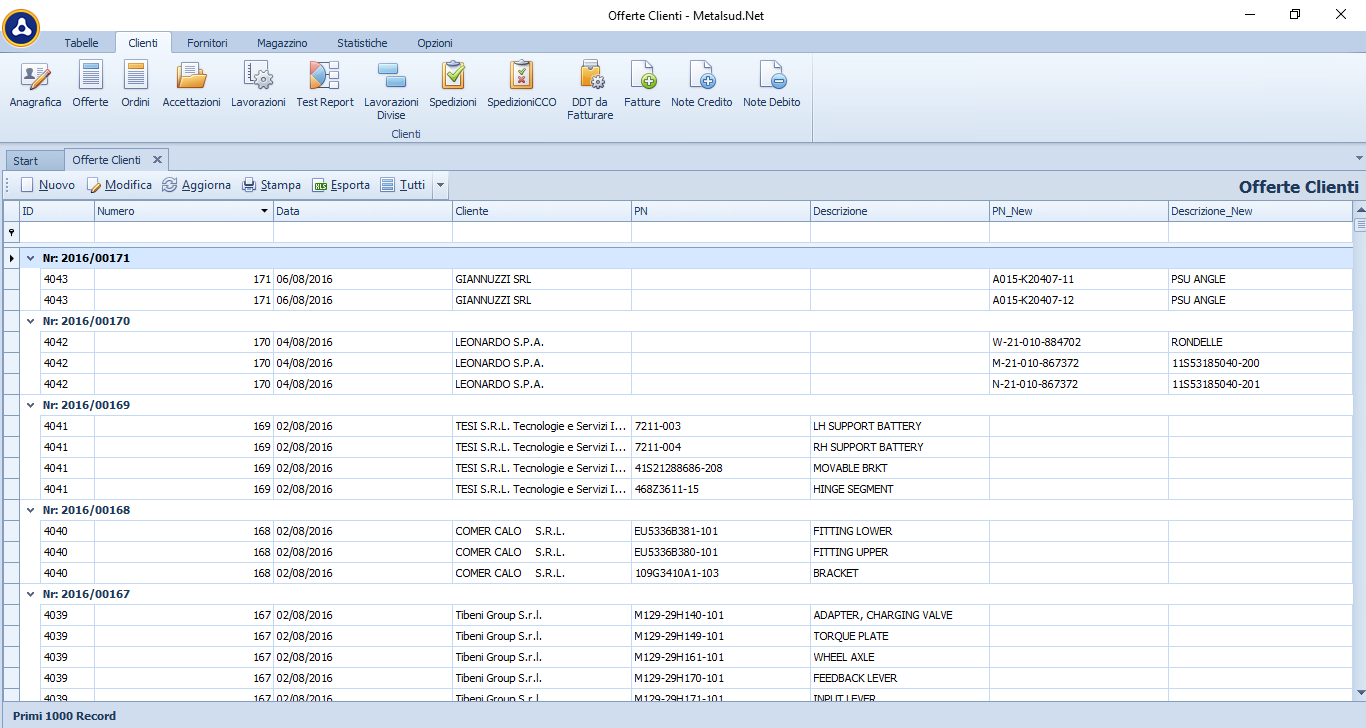
Task: Open the Anagrafica customer registry icon
Action: click(x=35, y=85)
